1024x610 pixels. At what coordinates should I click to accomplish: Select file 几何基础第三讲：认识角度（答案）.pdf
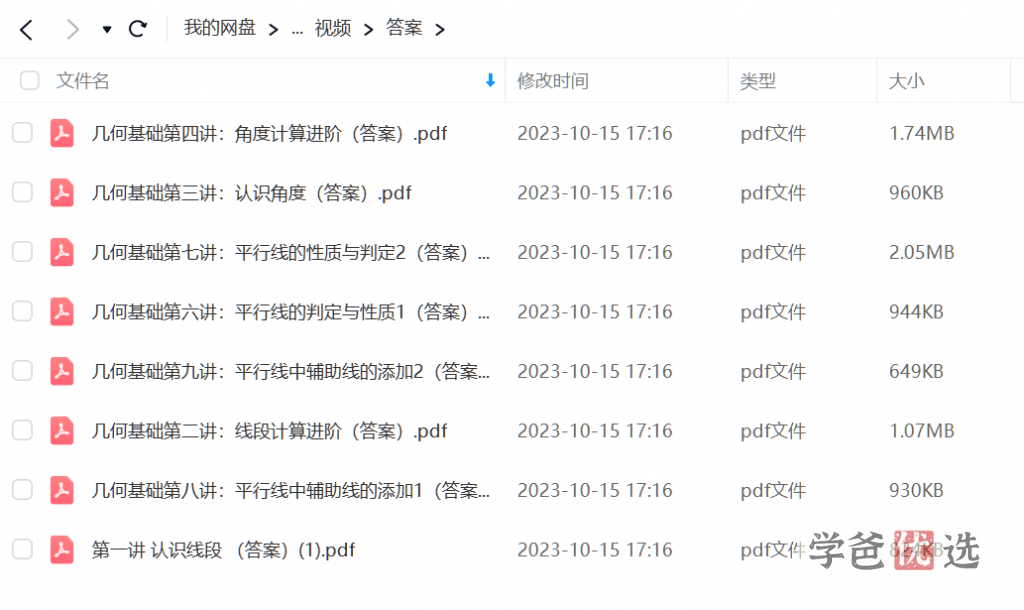coord(251,193)
